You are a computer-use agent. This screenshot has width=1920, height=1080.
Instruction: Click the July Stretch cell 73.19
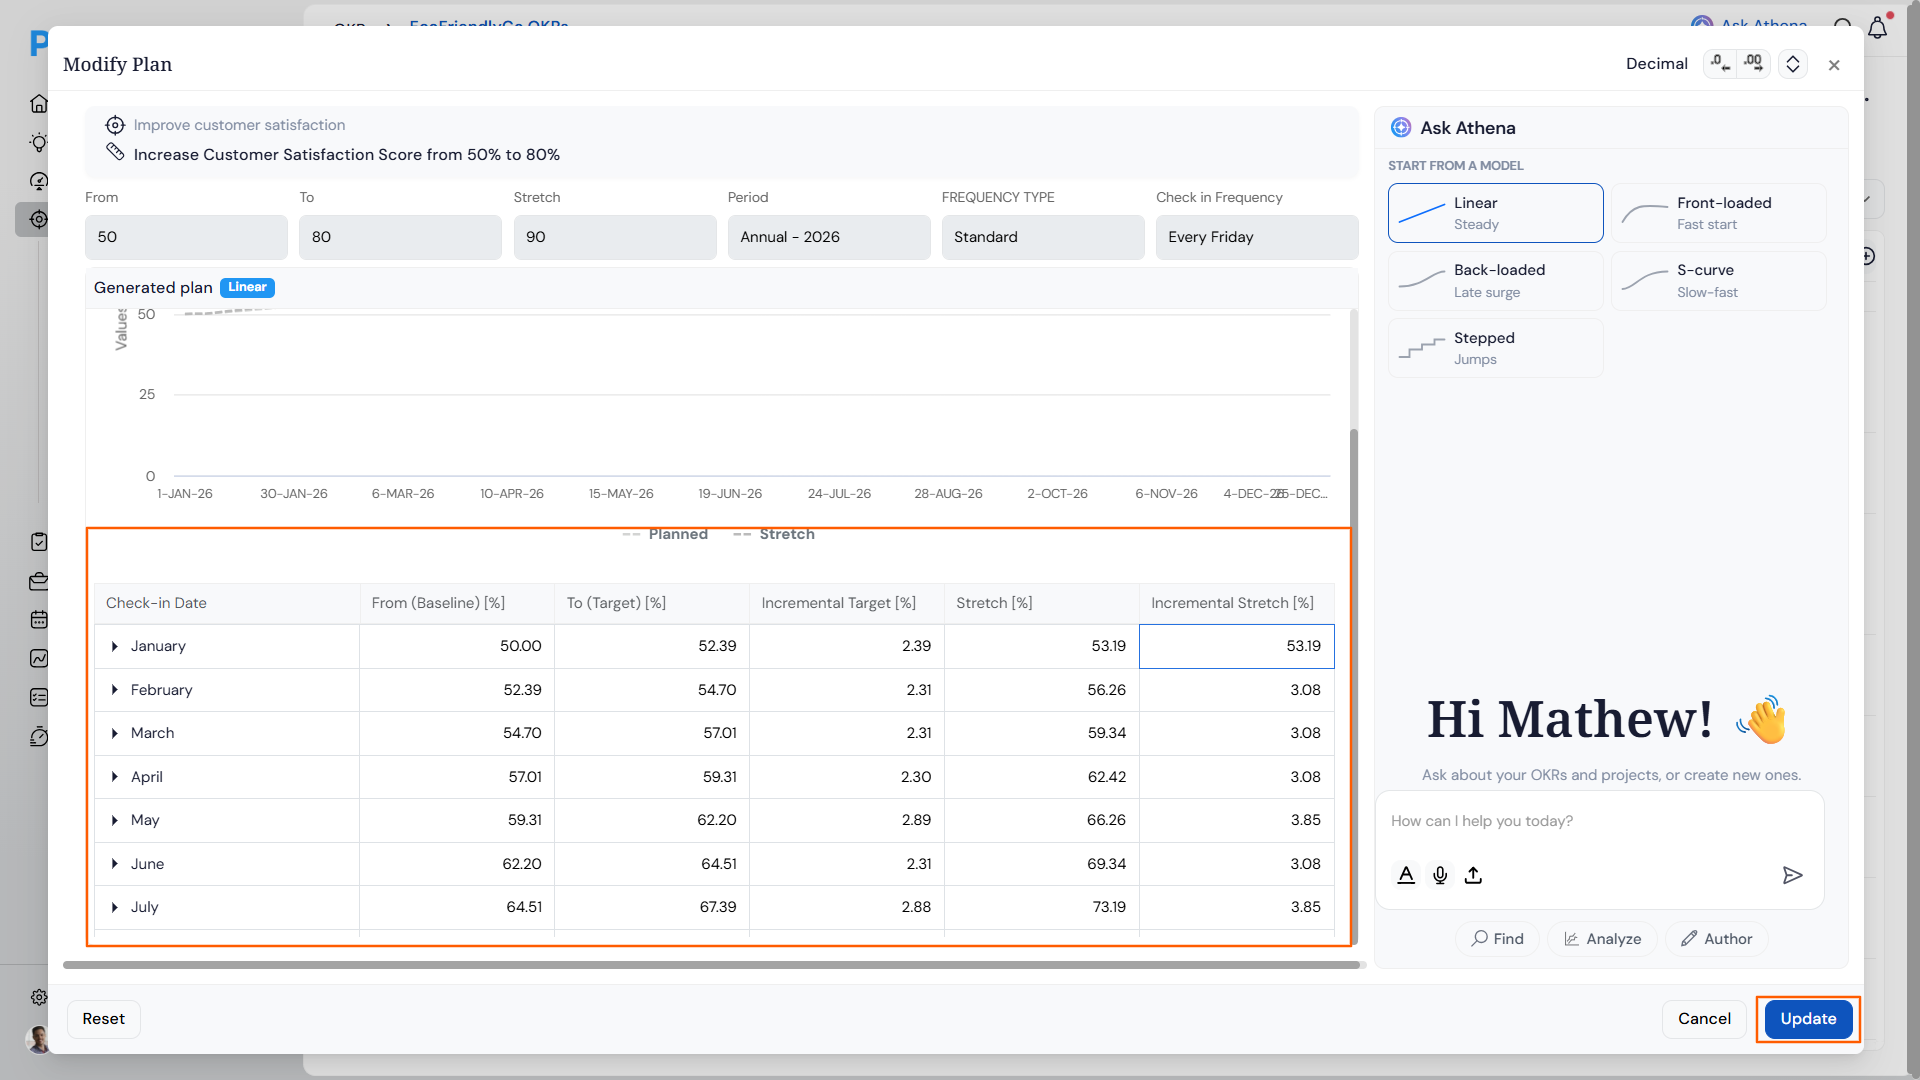point(1042,907)
